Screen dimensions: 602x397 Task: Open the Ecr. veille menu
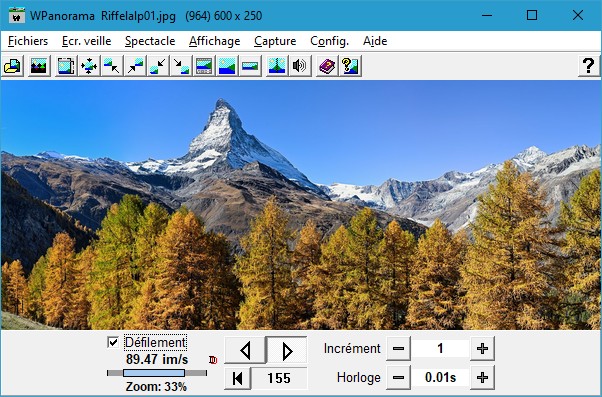[86, 41]
